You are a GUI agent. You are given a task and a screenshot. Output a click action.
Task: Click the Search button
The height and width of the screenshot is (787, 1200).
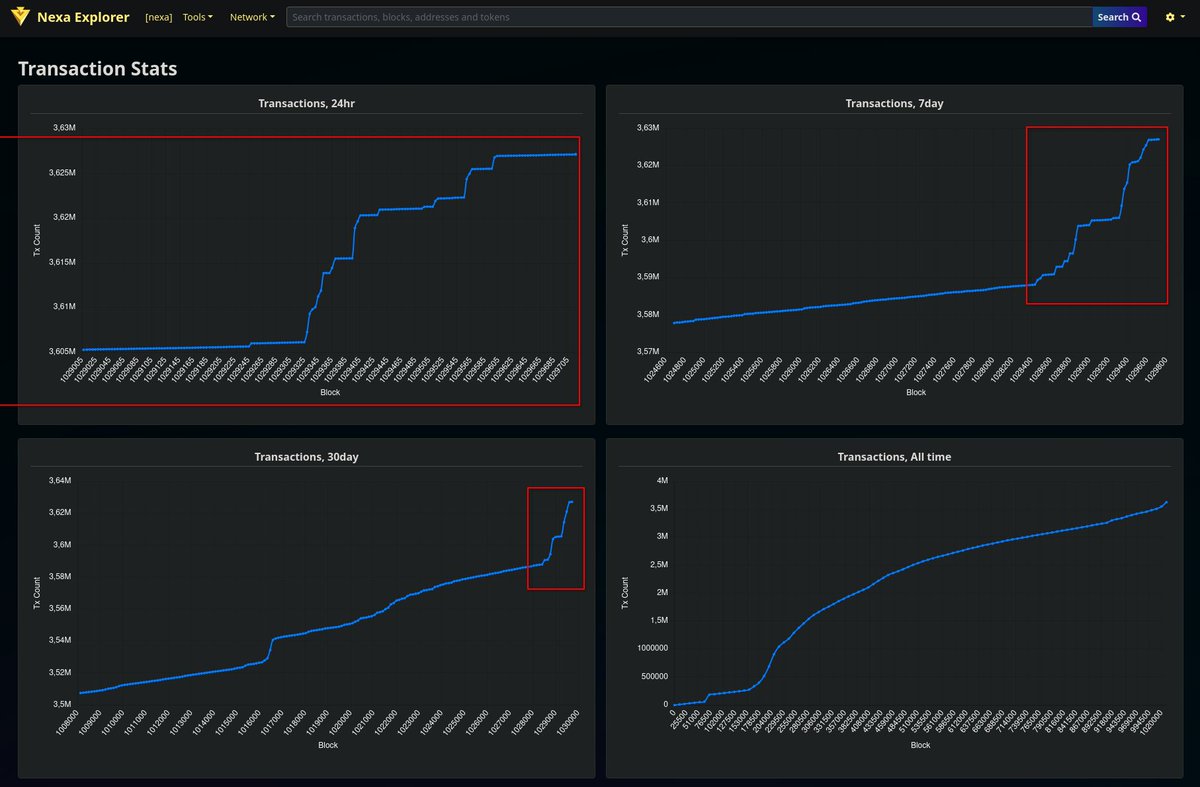click(1119, 17)
